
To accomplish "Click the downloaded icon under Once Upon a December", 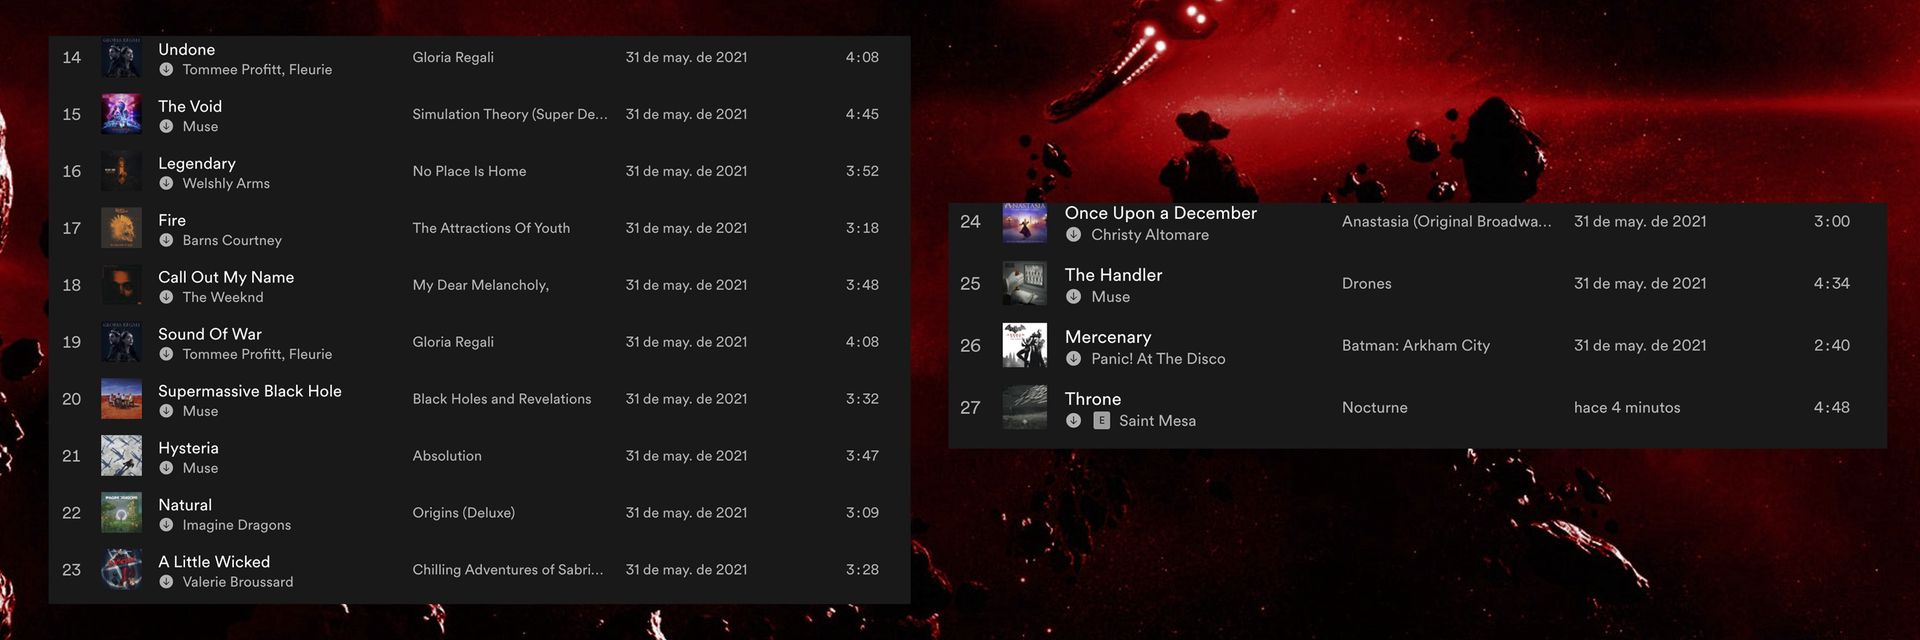I will tap(1073, 235).
